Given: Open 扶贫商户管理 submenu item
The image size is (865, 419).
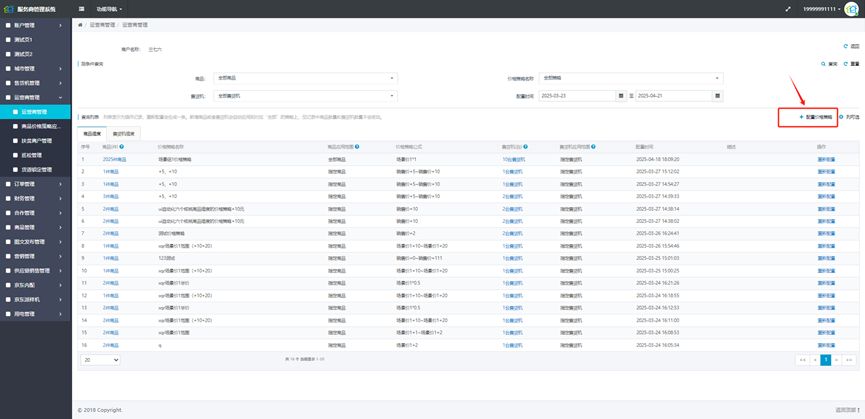Looking at the screenshot, I should (36, 141).
